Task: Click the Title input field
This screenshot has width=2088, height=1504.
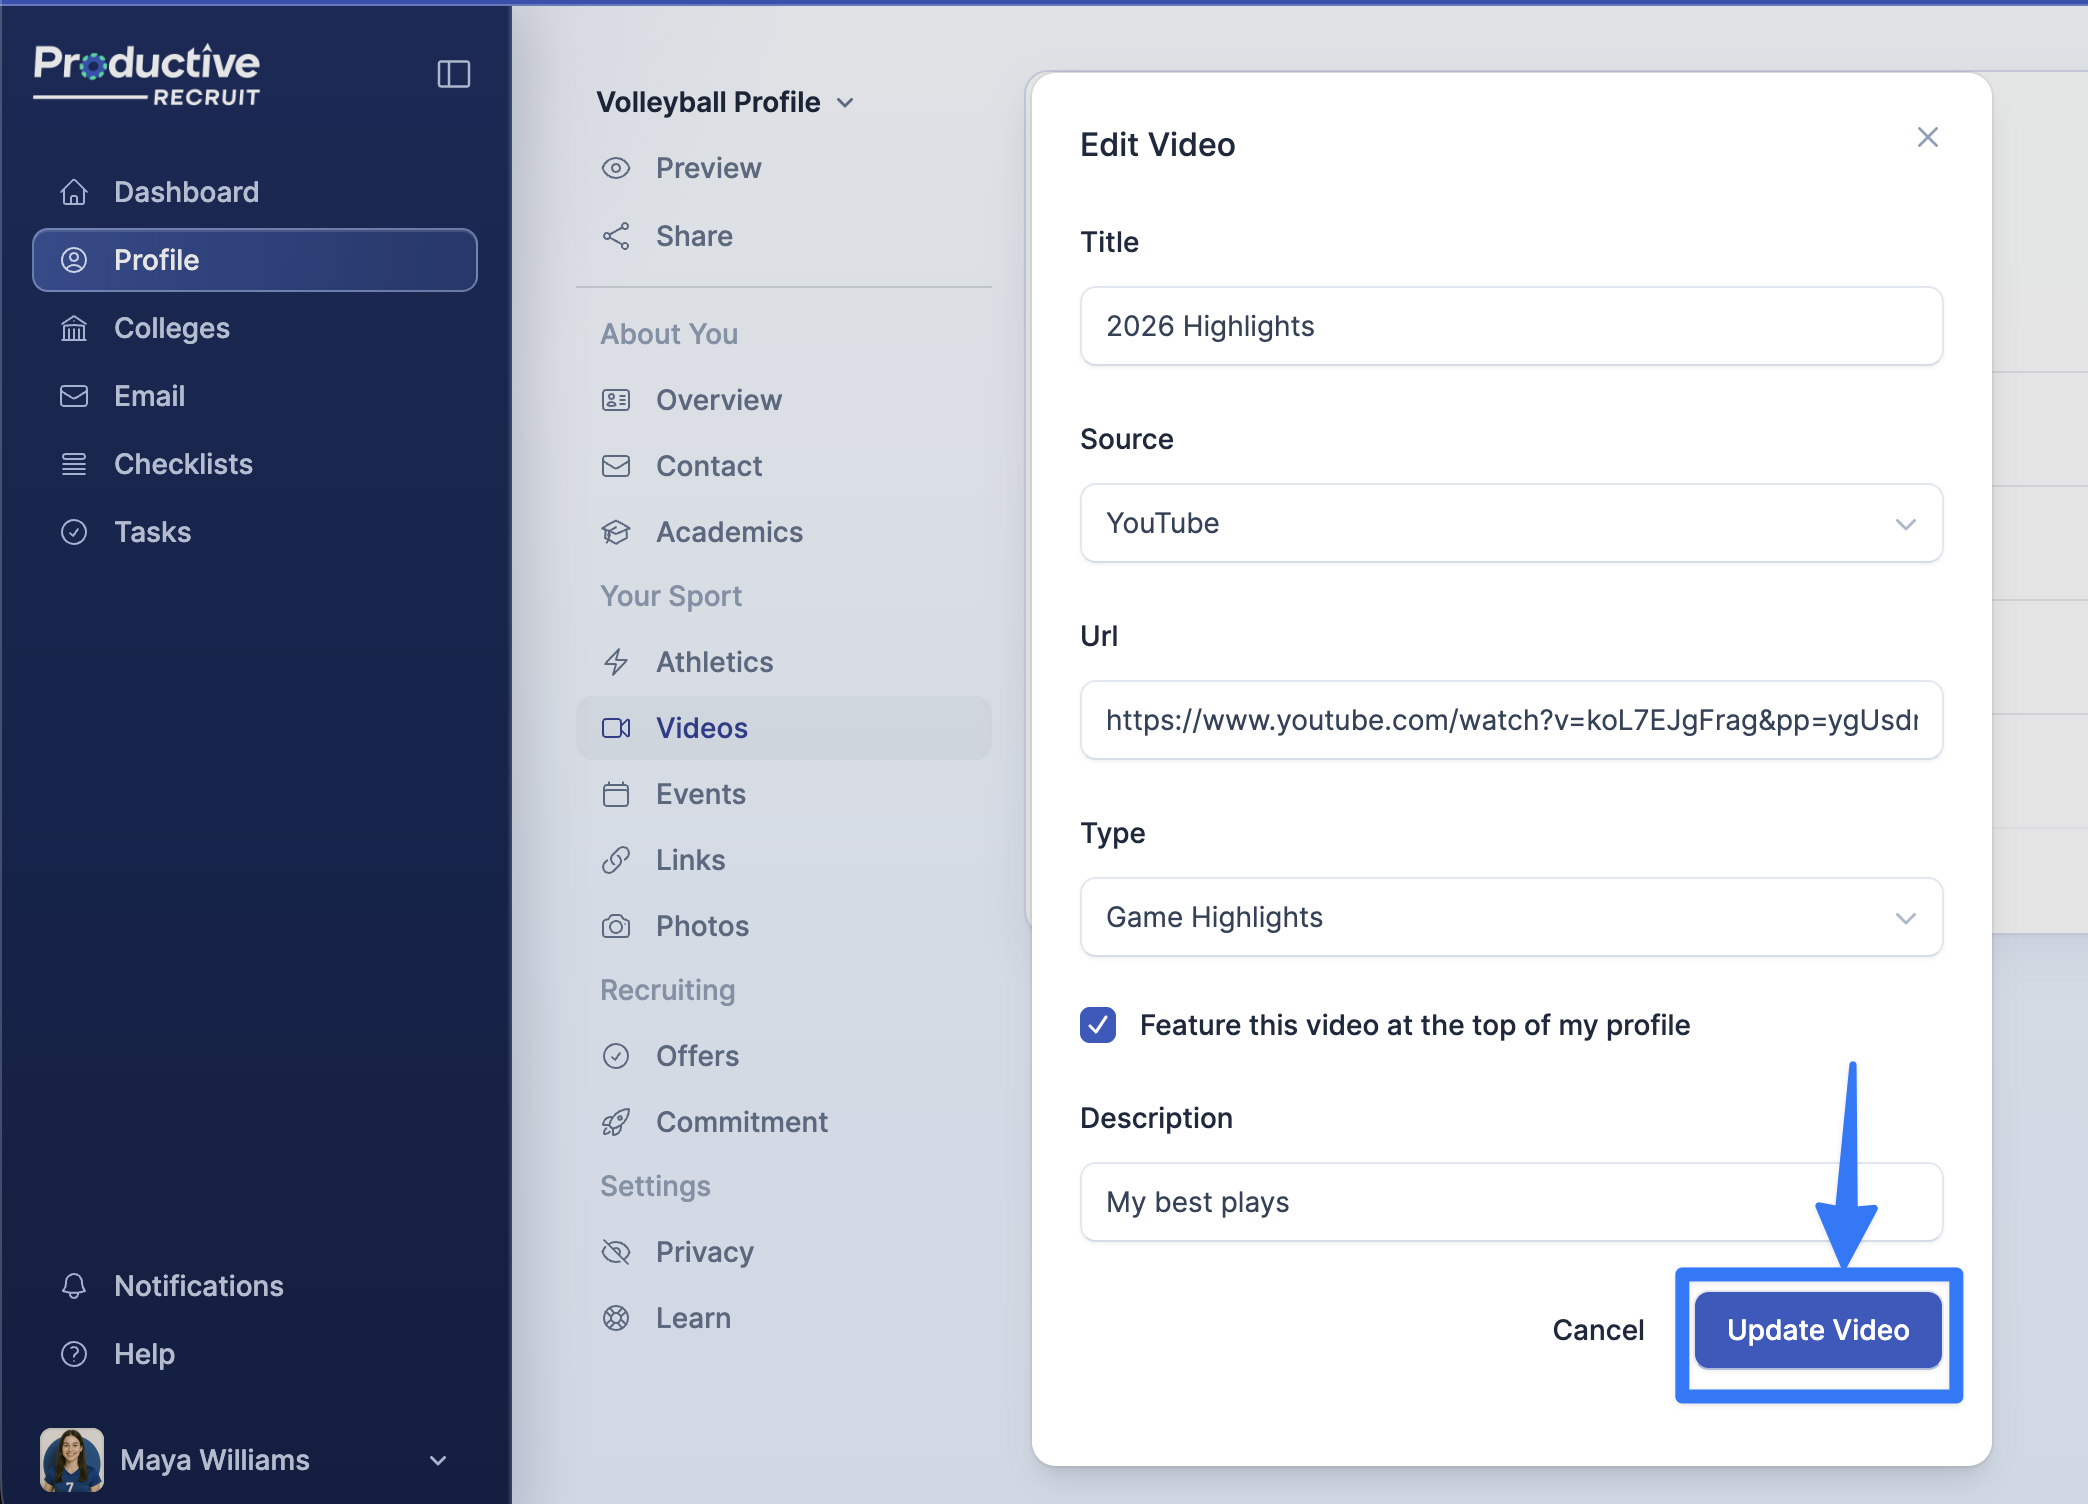Action: point(1510,326)
